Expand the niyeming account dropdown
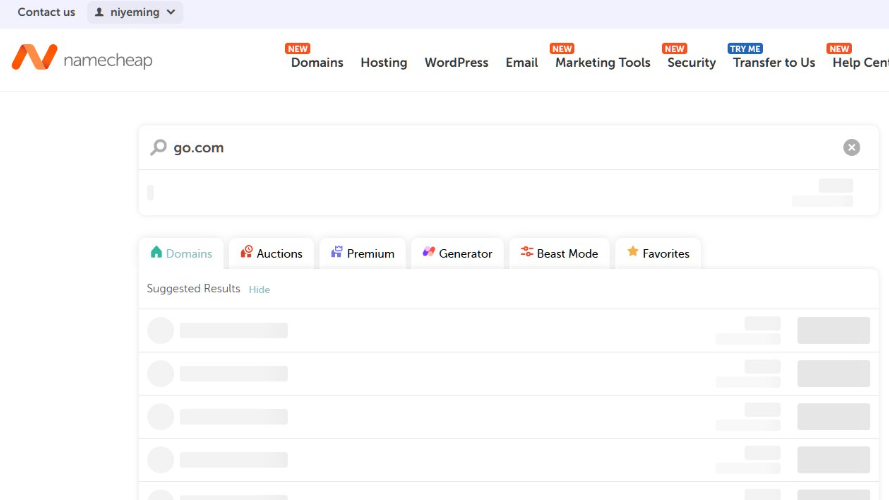The image size is (889, 500). [135, 12]
